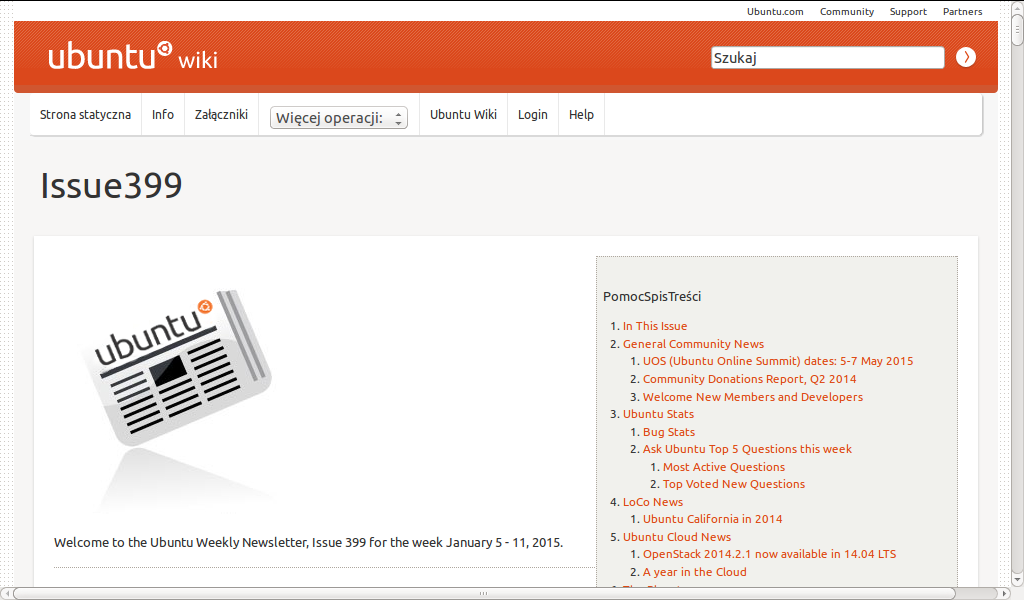Image resolution: width=1024 pixels, height=600 pixels.
Task: Open the Community top link
Action: coord(847,12)
